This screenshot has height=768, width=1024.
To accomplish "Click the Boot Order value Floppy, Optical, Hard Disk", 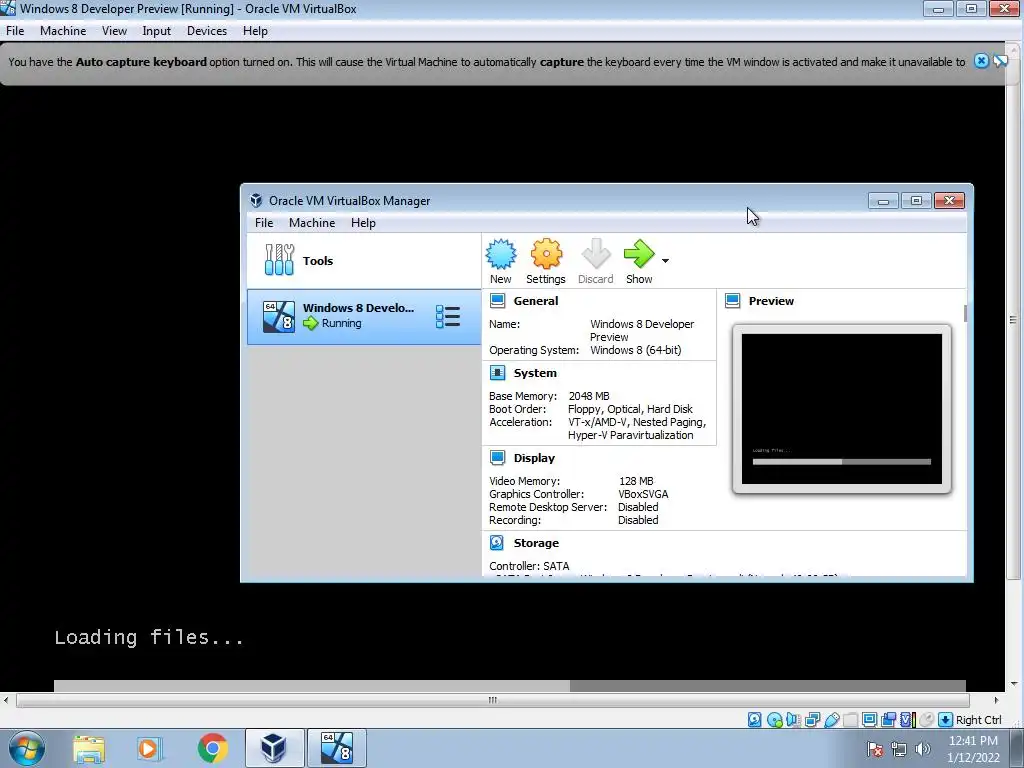I will (x=630, y=409).
